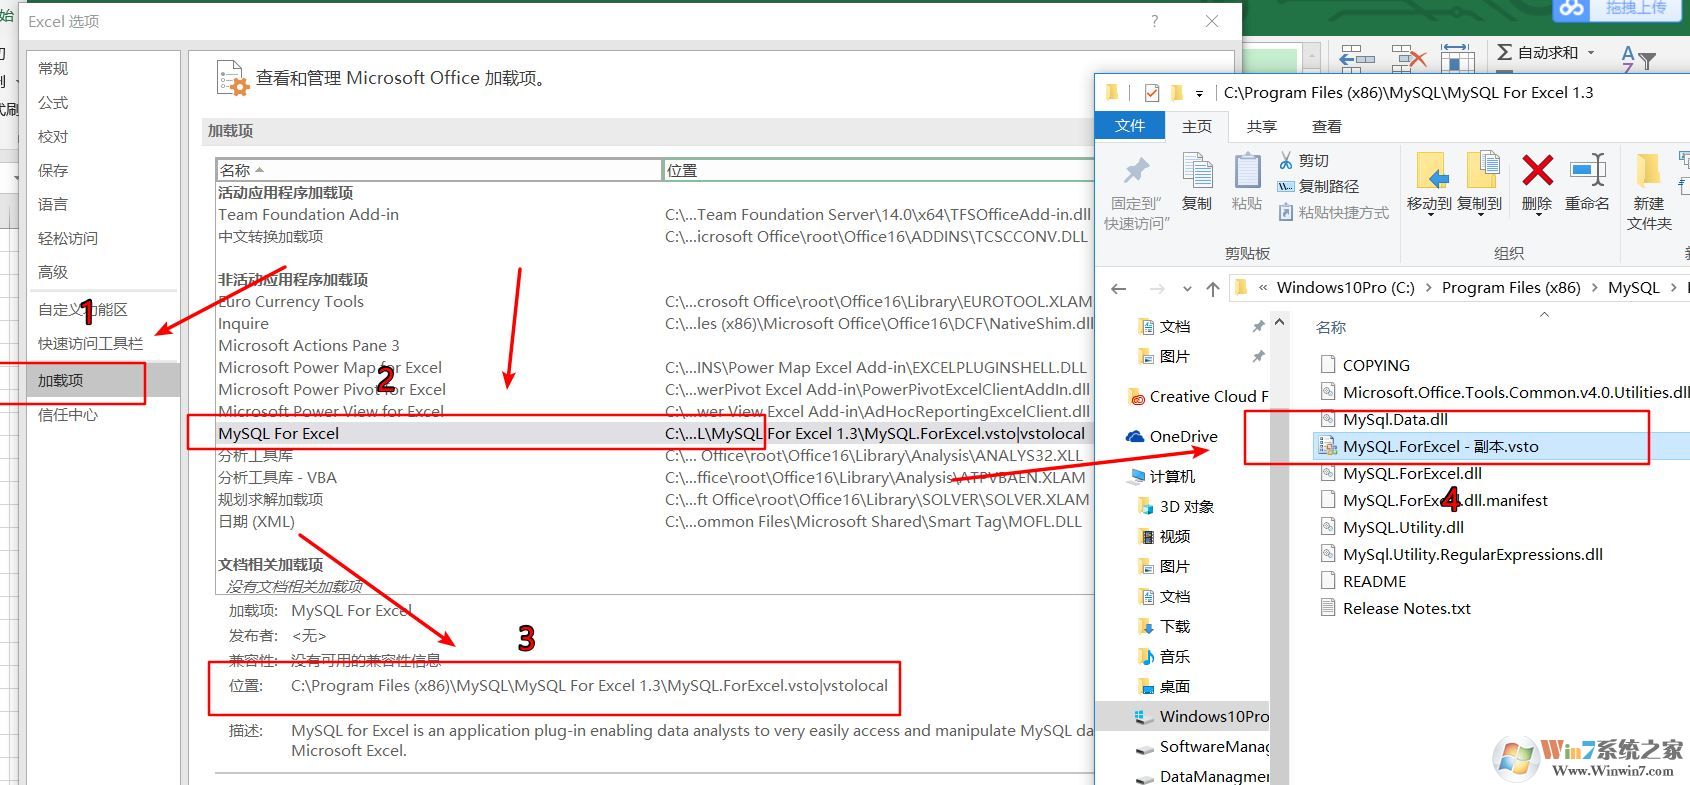Click the Excel AutoSum (自动求和) icon
The width and height of the screenshot is (1690, 785).
pyautogui.click(x=1504, y=52)
